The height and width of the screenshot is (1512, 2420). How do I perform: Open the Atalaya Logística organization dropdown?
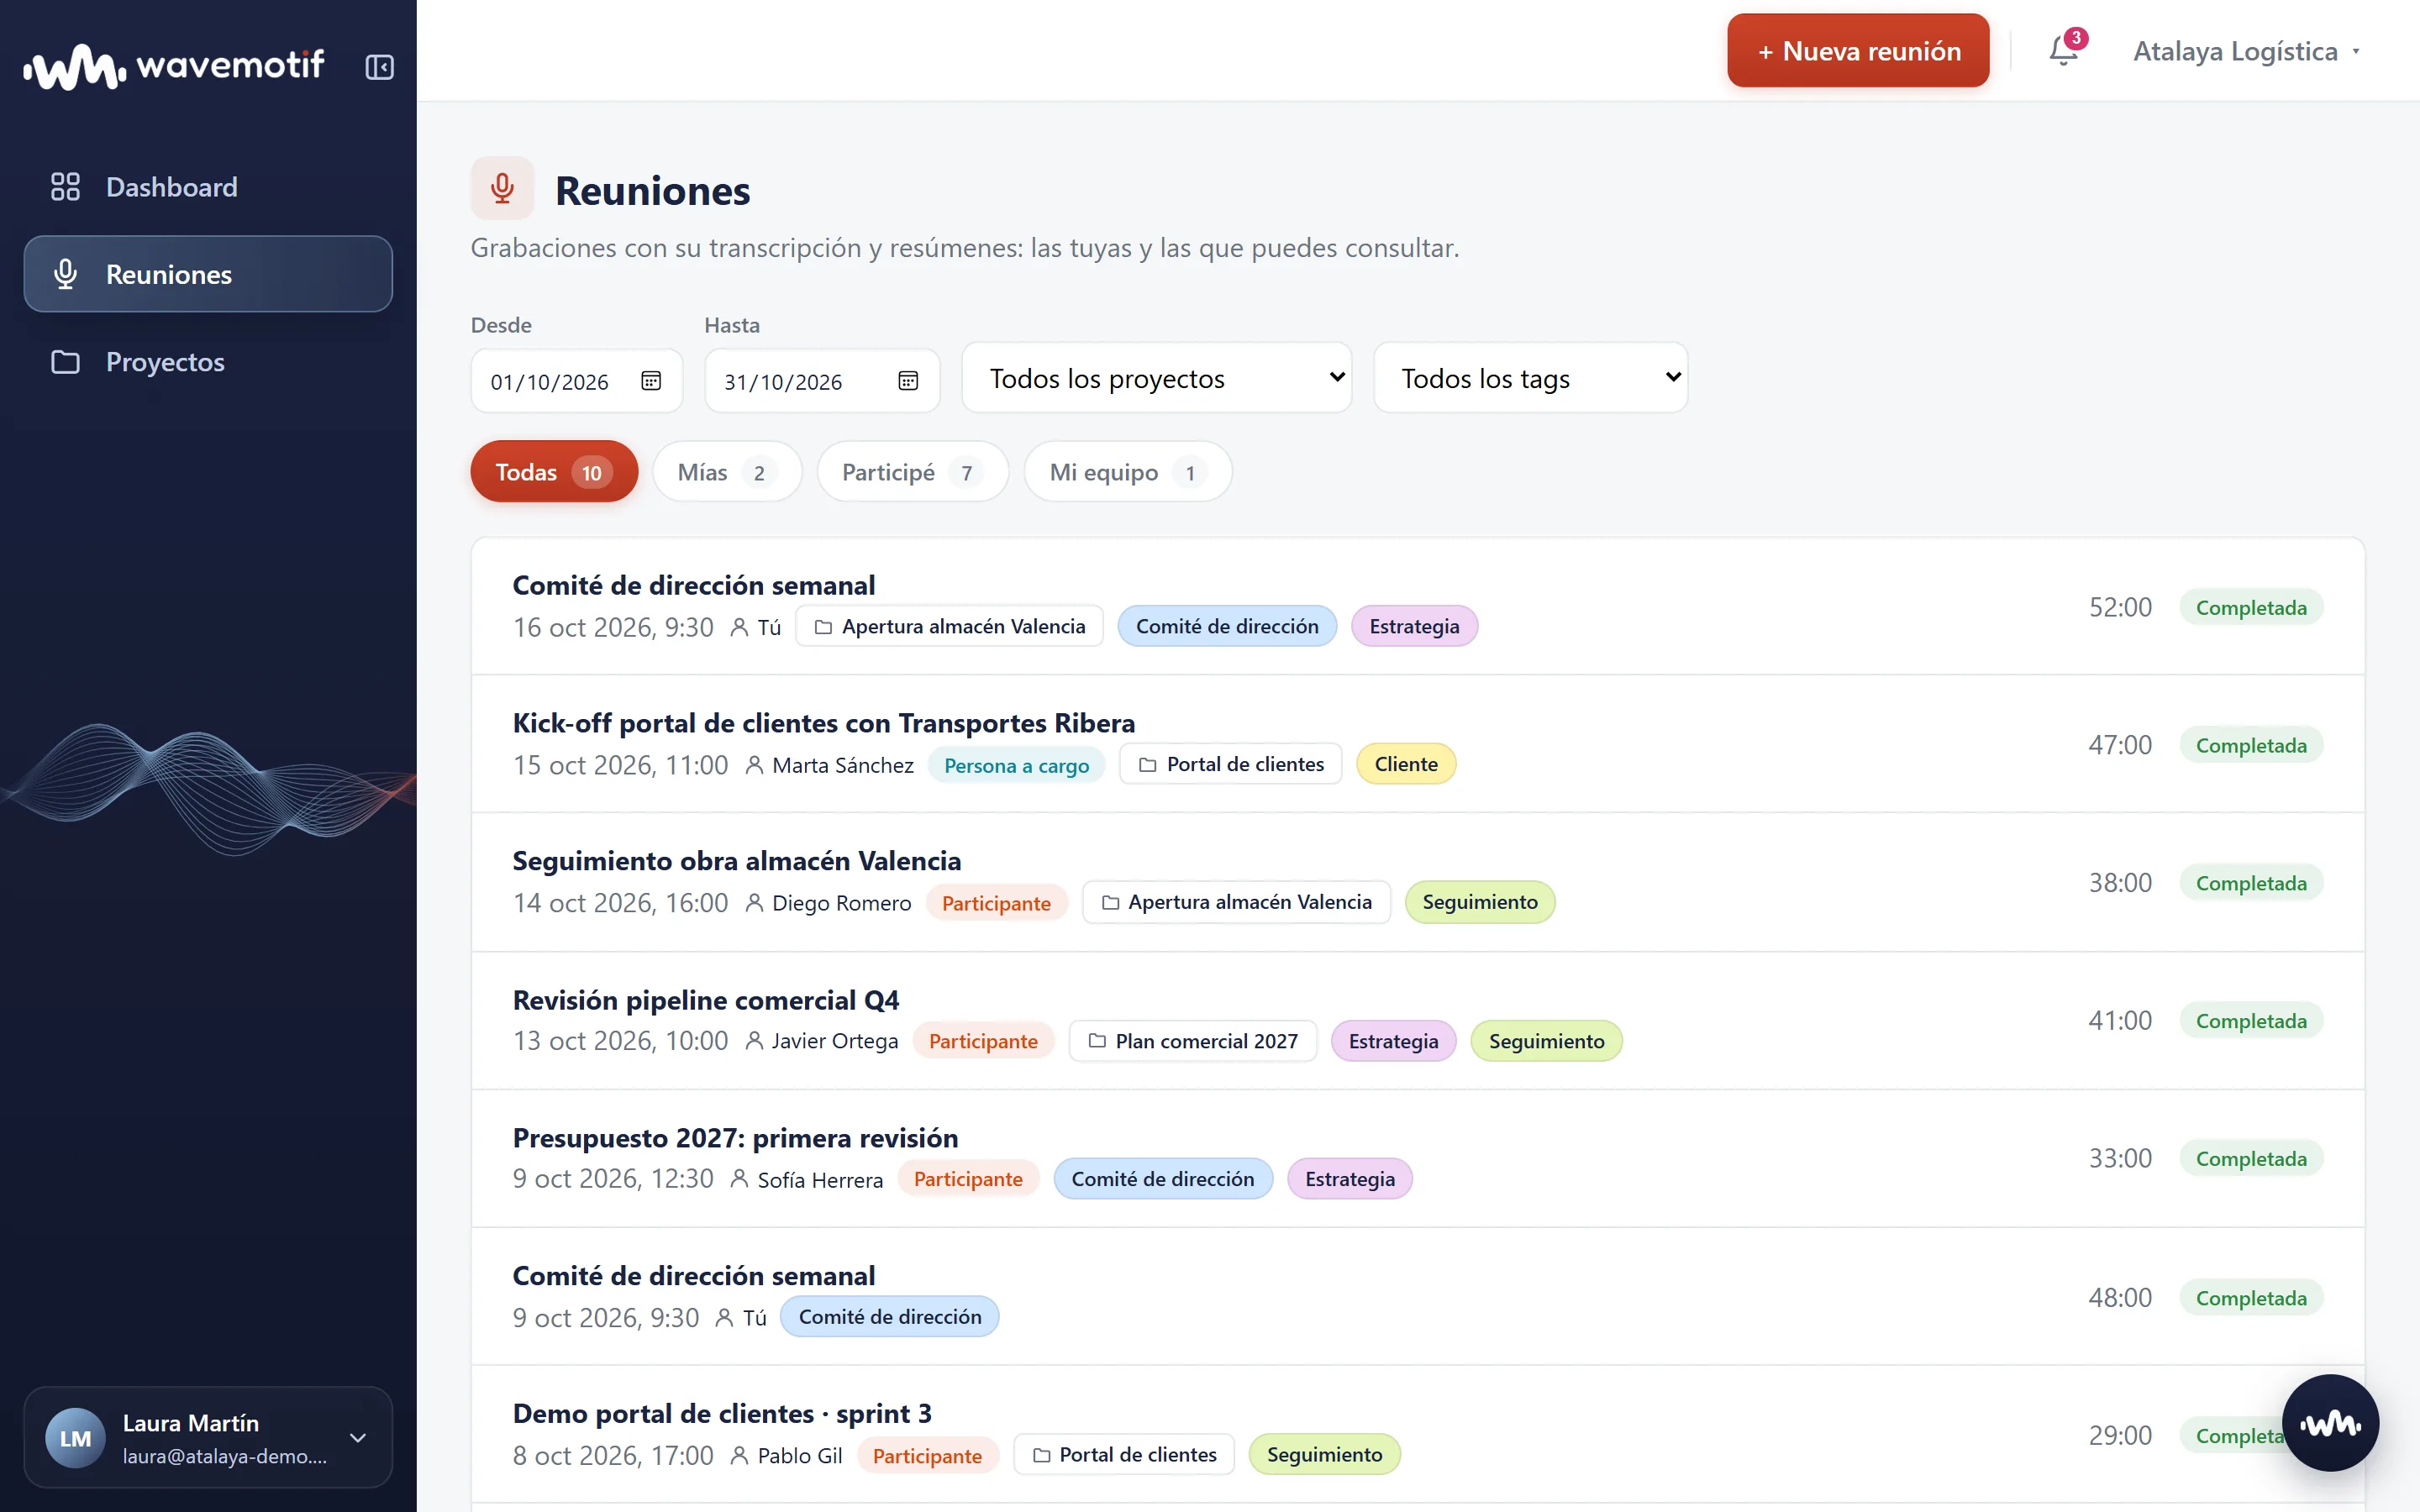click(2247, 51)
